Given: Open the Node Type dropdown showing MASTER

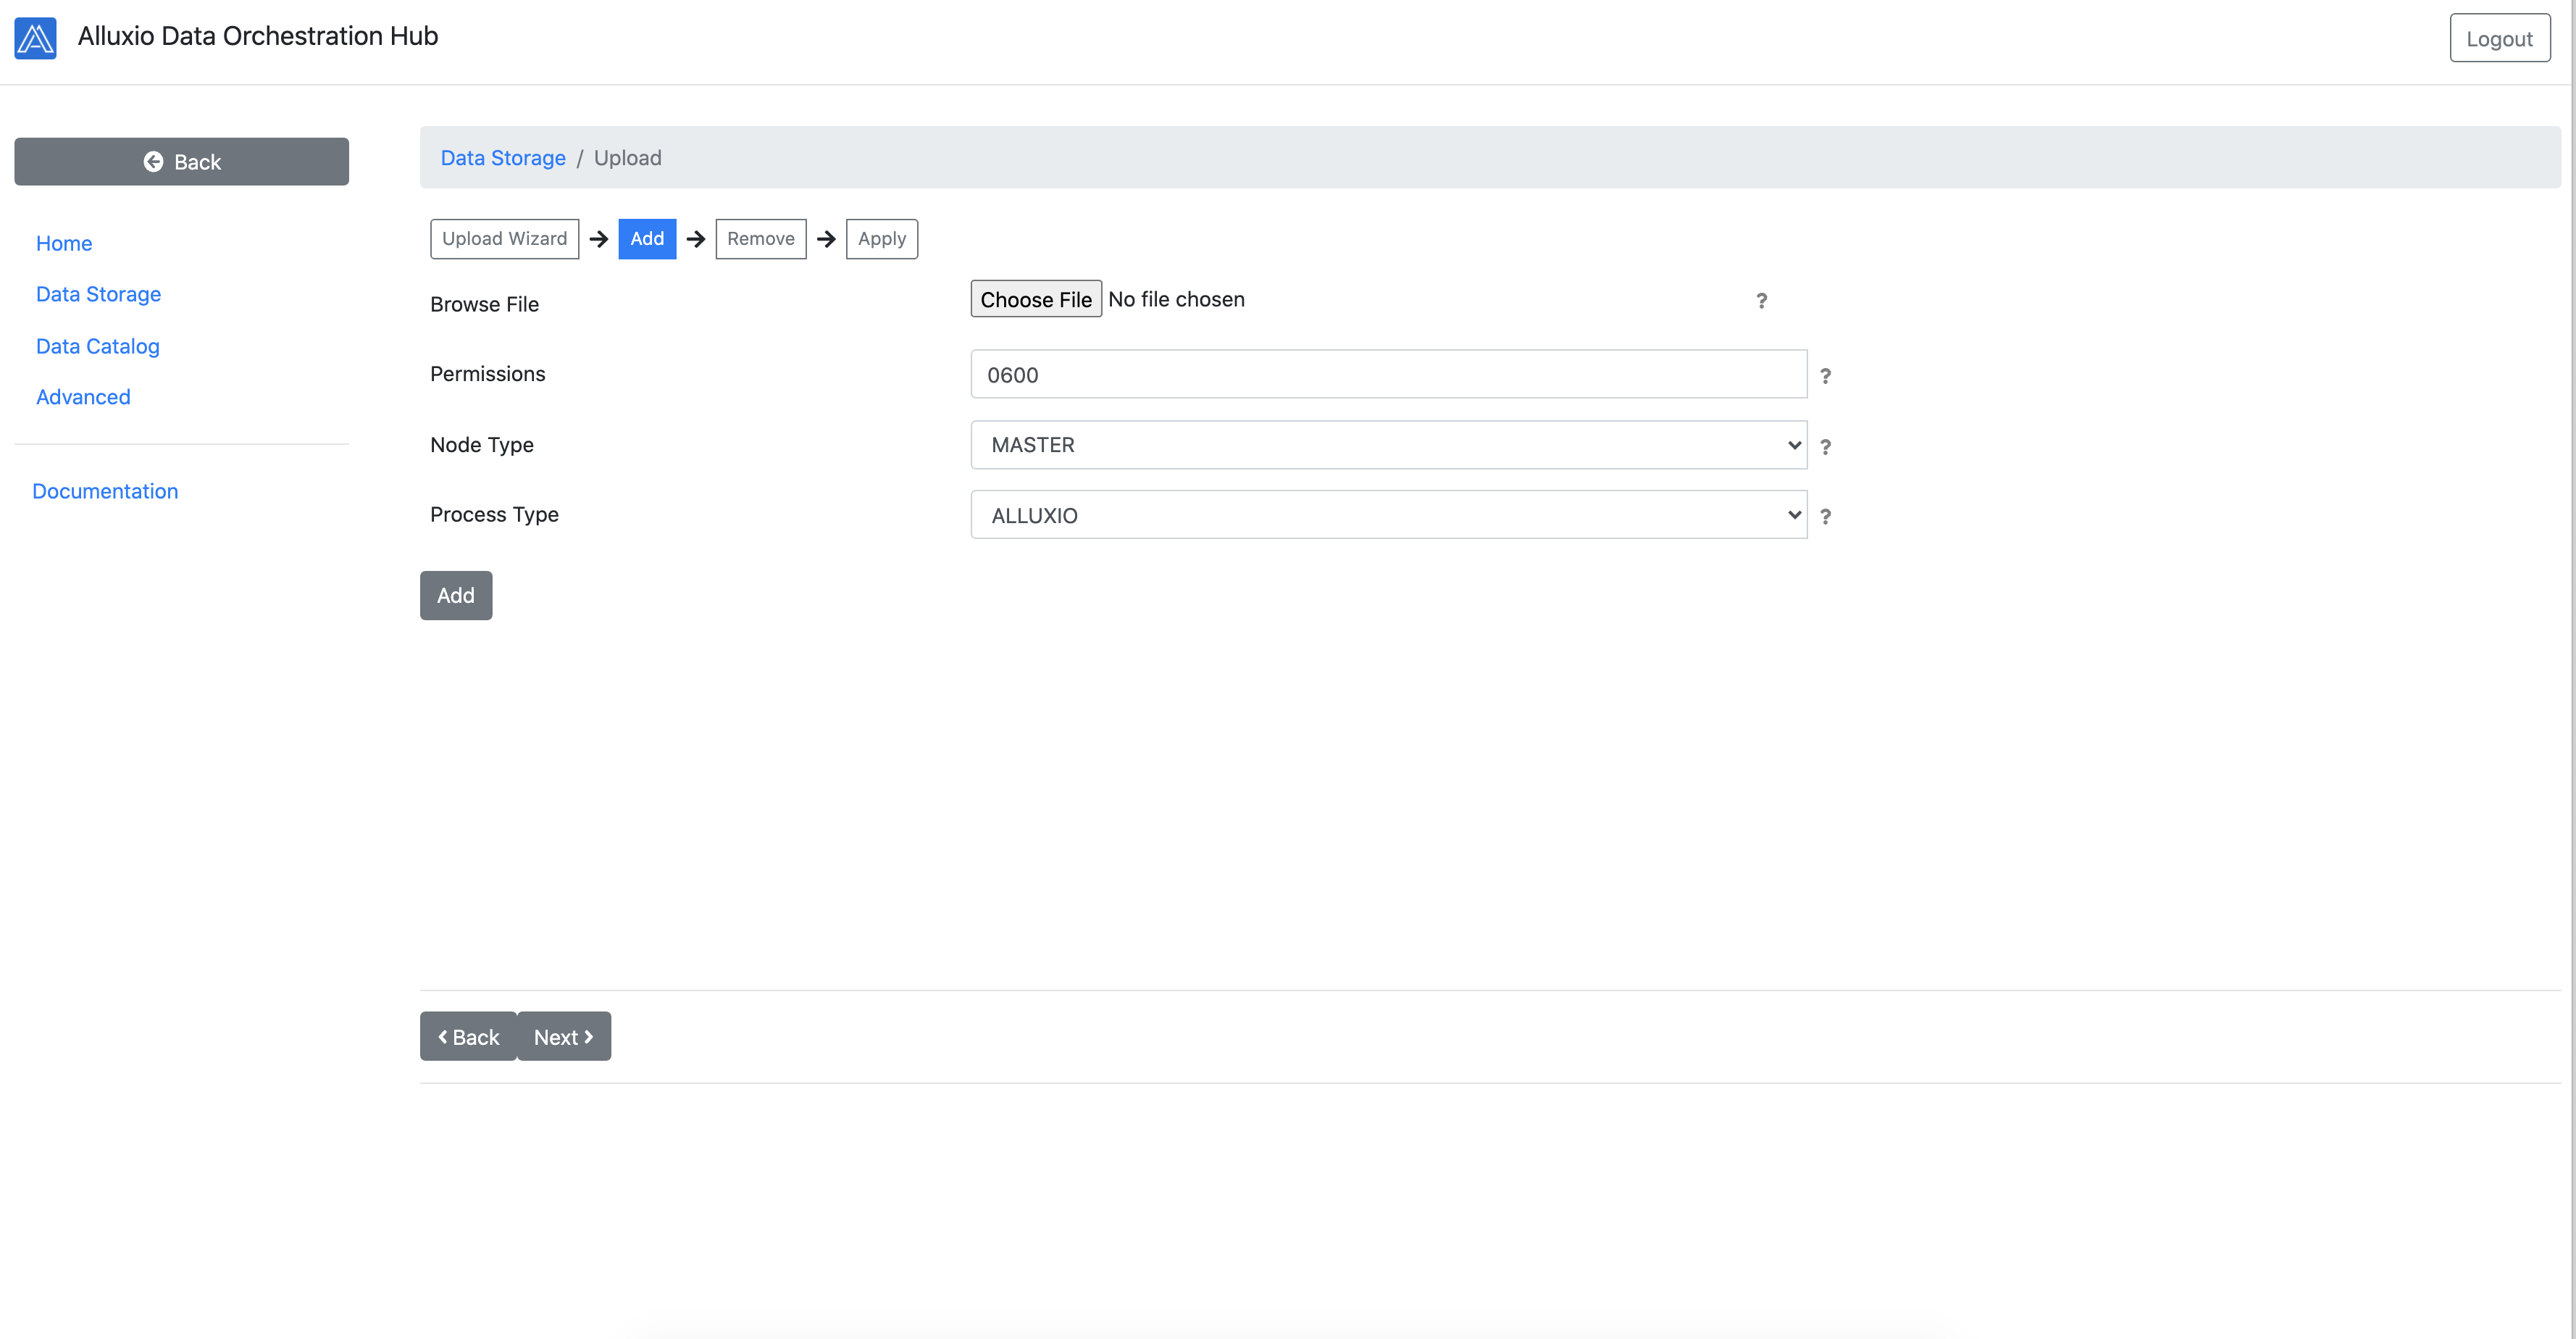Looking at the screenshot, I should pos(1388,445).
